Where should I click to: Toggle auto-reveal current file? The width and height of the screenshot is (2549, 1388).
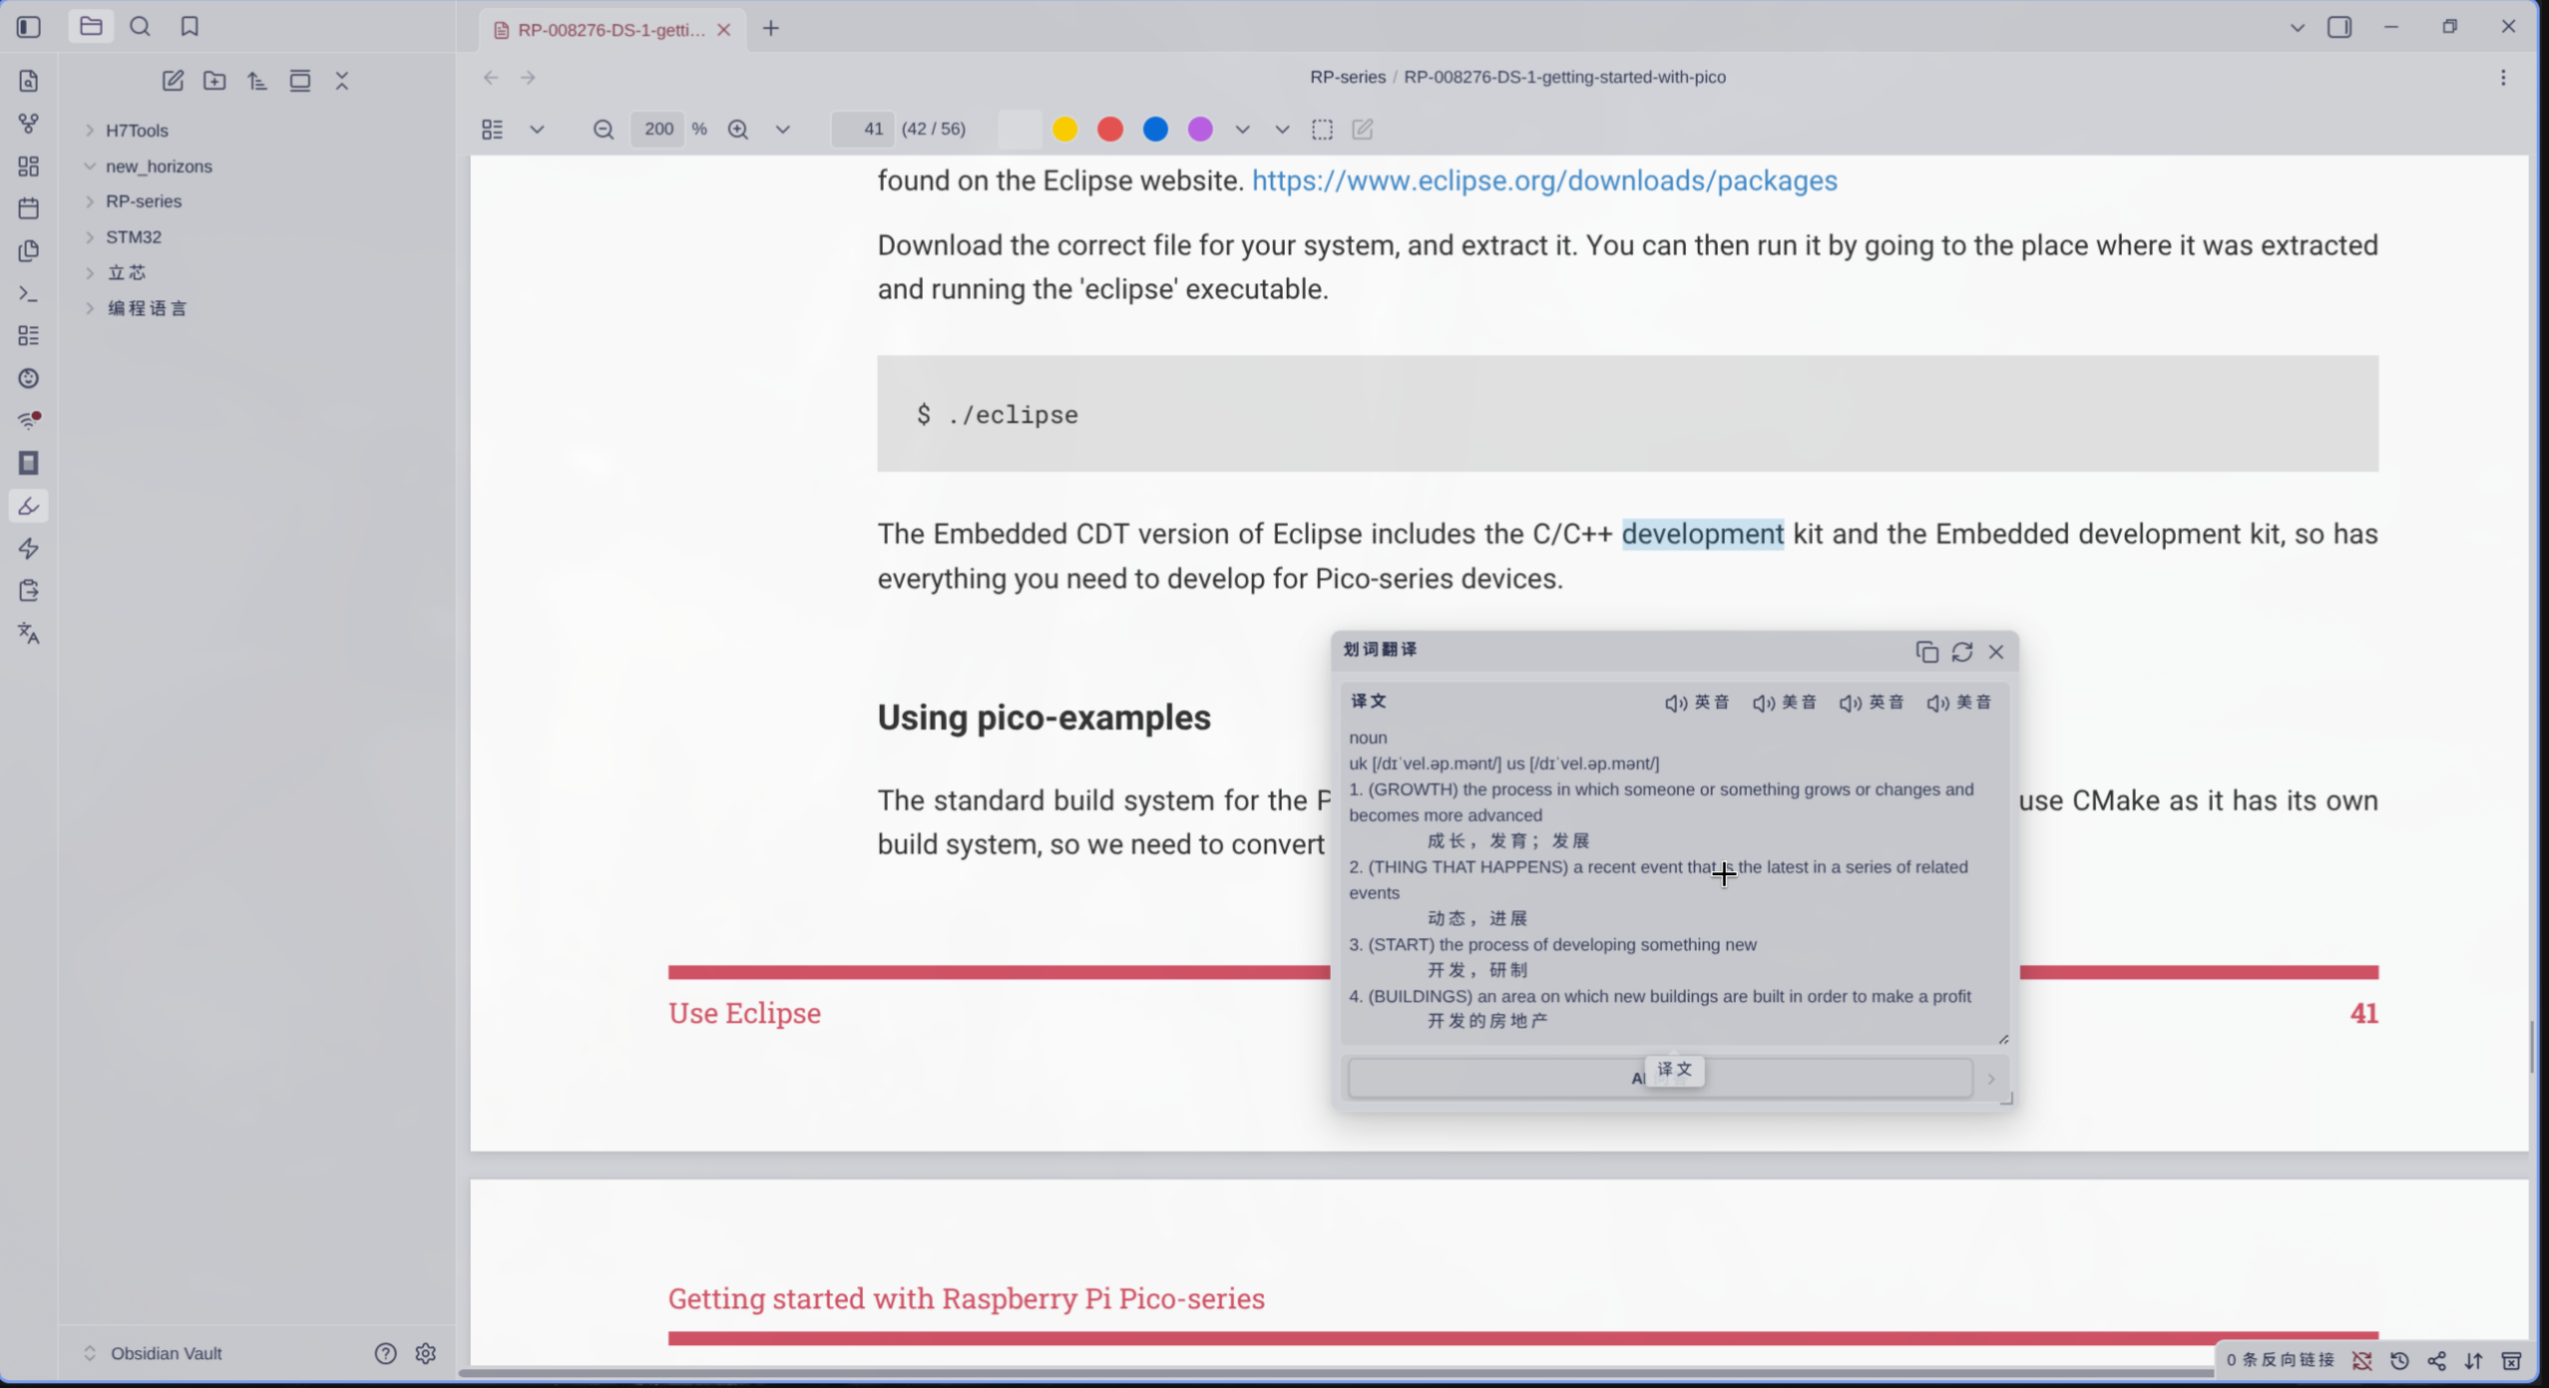pyautogui.click(x=300, y=81)
